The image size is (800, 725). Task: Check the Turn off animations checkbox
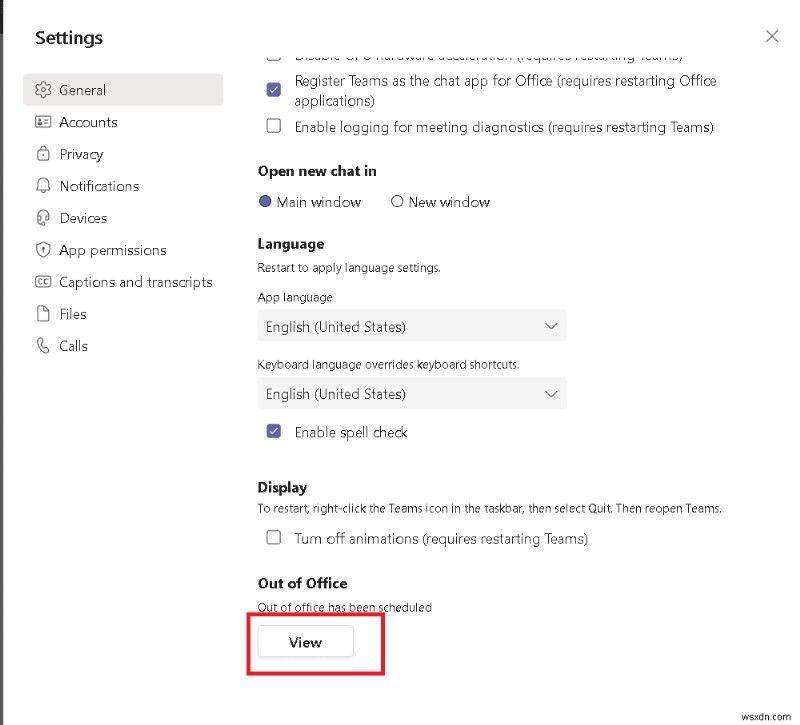[x=274, y=538]
